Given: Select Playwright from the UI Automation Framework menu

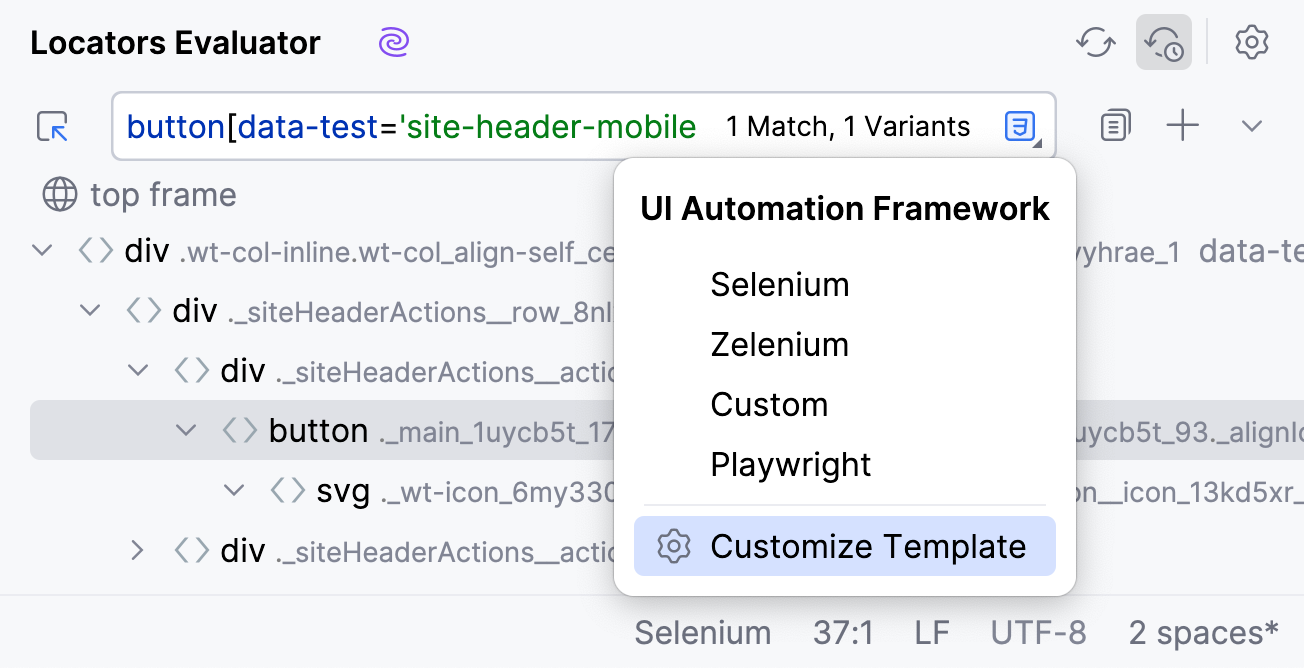Looking at the screenshot, I should pos(790,464).
